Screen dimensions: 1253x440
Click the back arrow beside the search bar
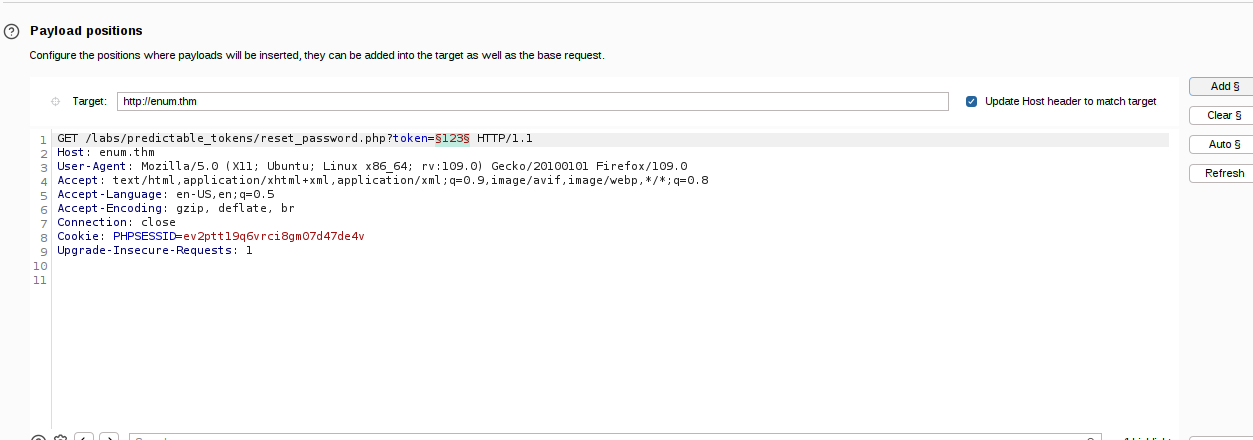point(85,438)
